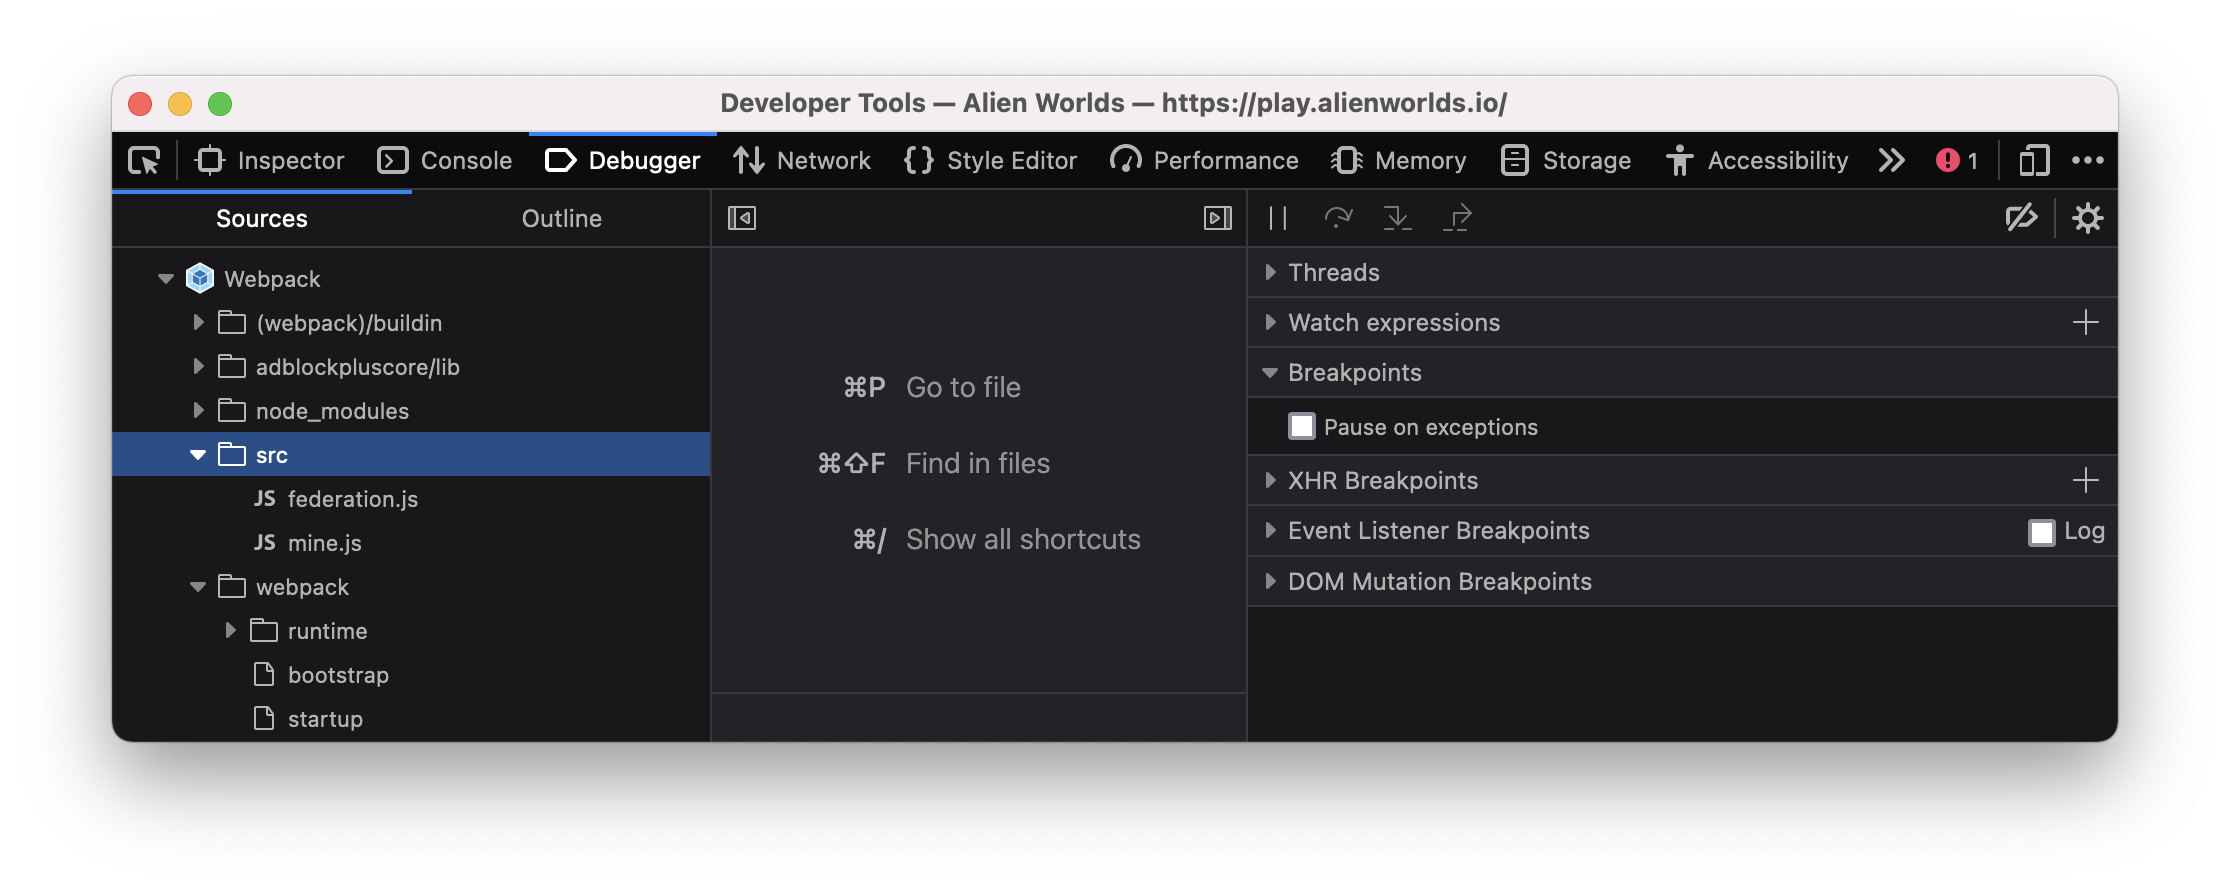
Task: Open the Inspector panel
Action: (270, 161)
